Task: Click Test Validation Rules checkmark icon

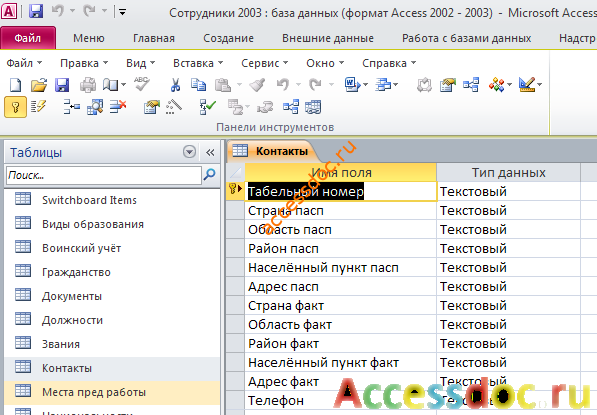Action: coord(208,107)
